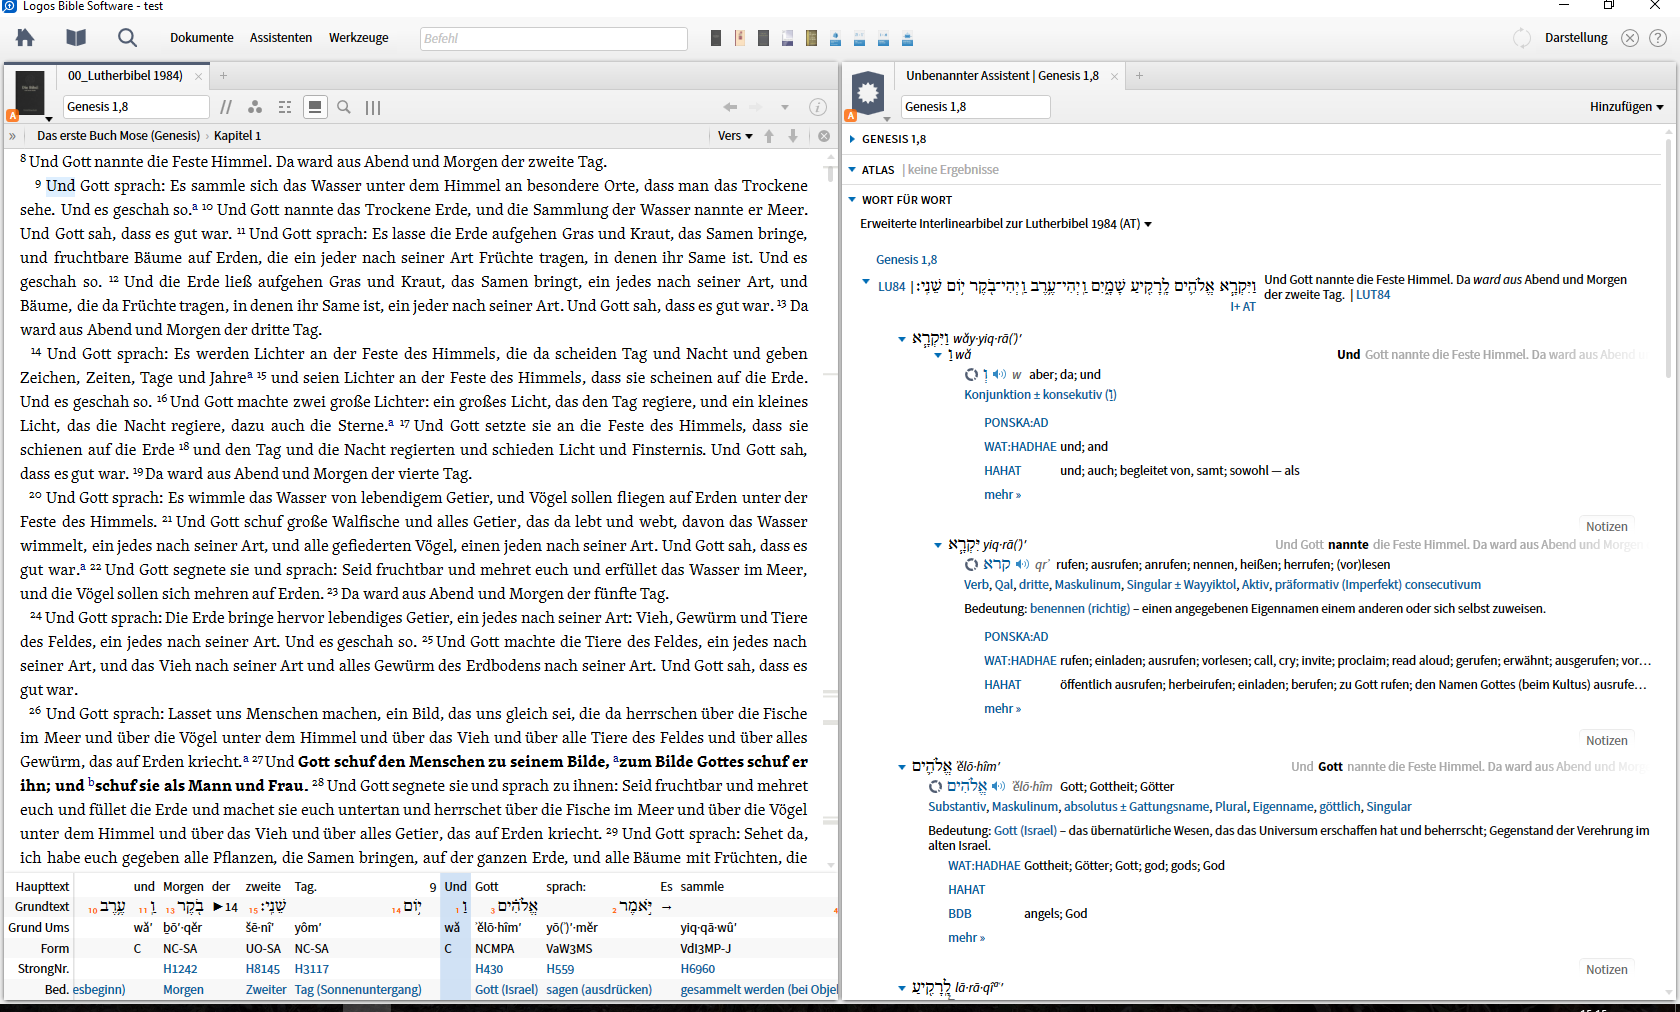The image size is (1680, 1012).
Task: Open benennen (richtig) sense link
Action: pyautogui.click(x=1080, y=609)
